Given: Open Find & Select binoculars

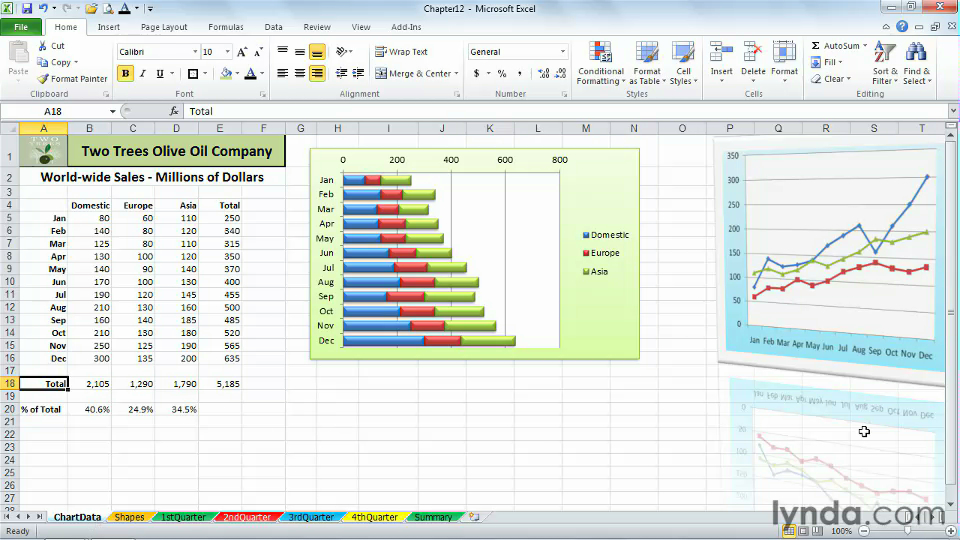Looking at the screenshot, I should coord(917,63).
